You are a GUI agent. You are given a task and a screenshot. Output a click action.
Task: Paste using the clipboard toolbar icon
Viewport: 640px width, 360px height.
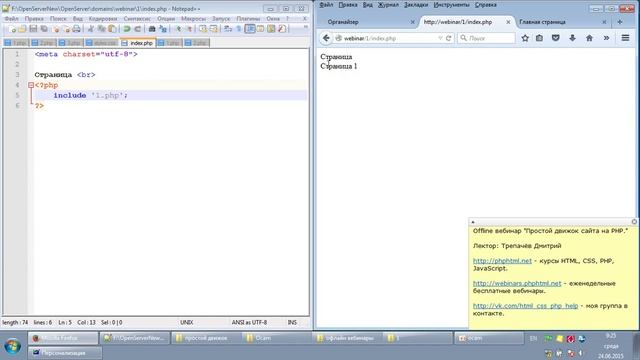point(112,29)
